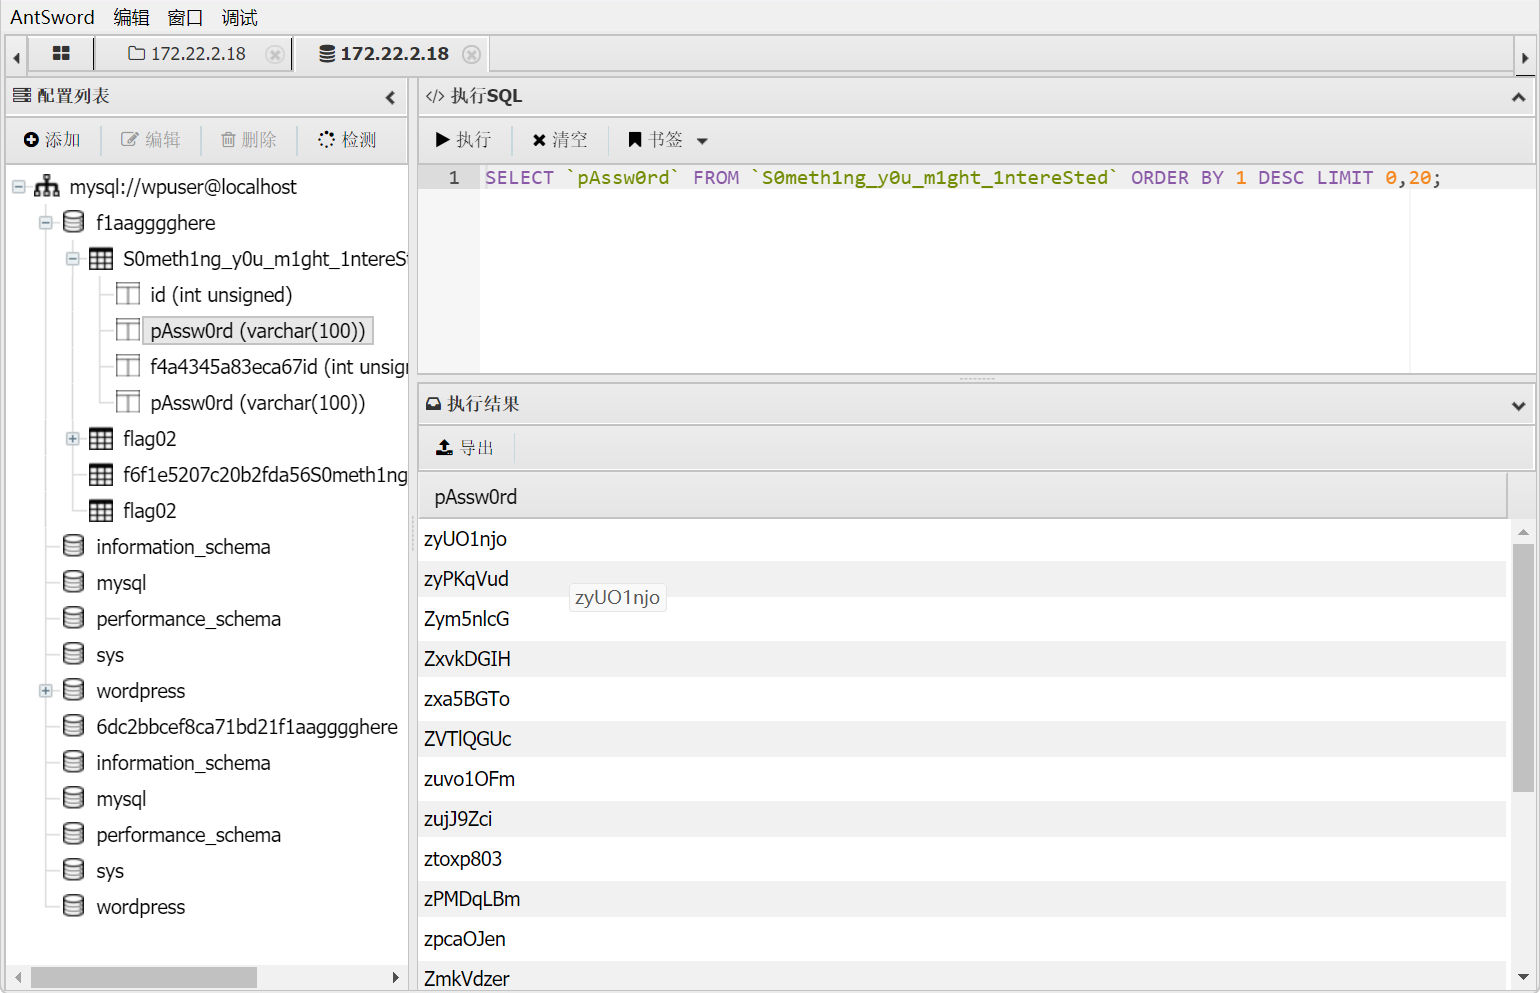The height and width of the screenshot is (993, 1540).
Task: Open the 窗口 menu
Action: [x=185, y=17]
